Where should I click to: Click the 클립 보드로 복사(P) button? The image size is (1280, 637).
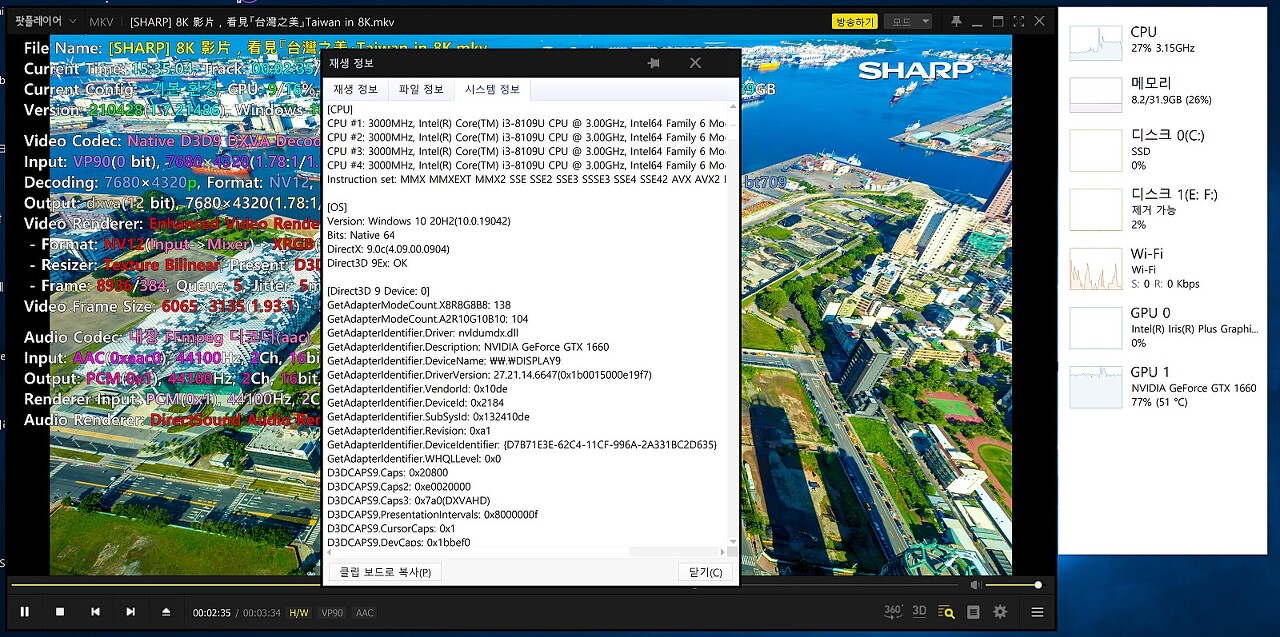click(385, 572)
